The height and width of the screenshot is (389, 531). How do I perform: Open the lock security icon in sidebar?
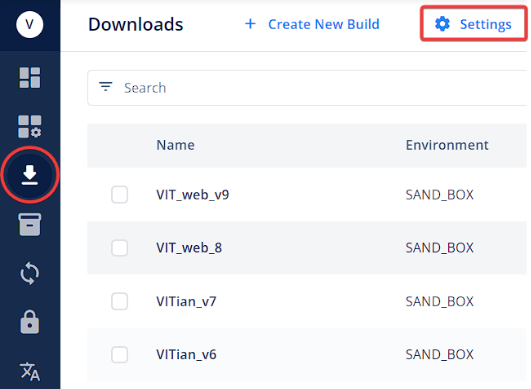click(30, 322)
